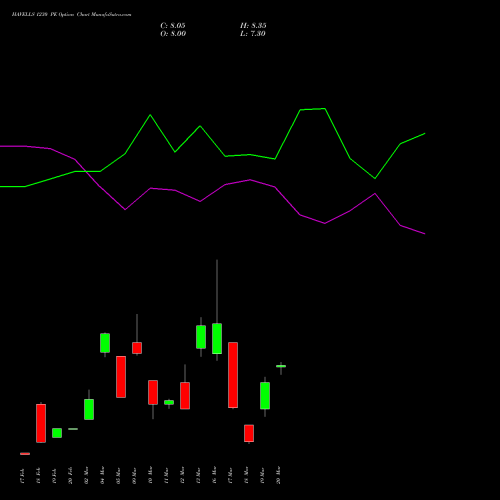Click the 18 Feb date label

(38, 476)
